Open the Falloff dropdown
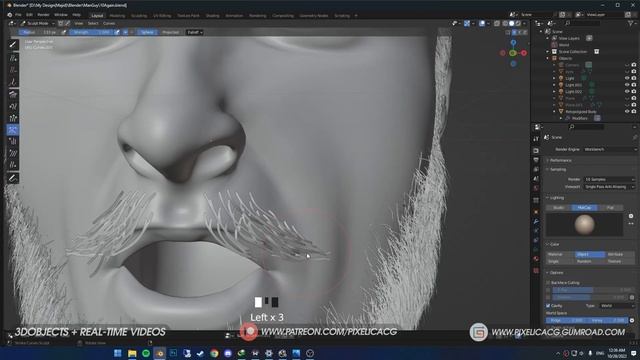Viewport: 640px width, 360px height. [x=194, y=32]
